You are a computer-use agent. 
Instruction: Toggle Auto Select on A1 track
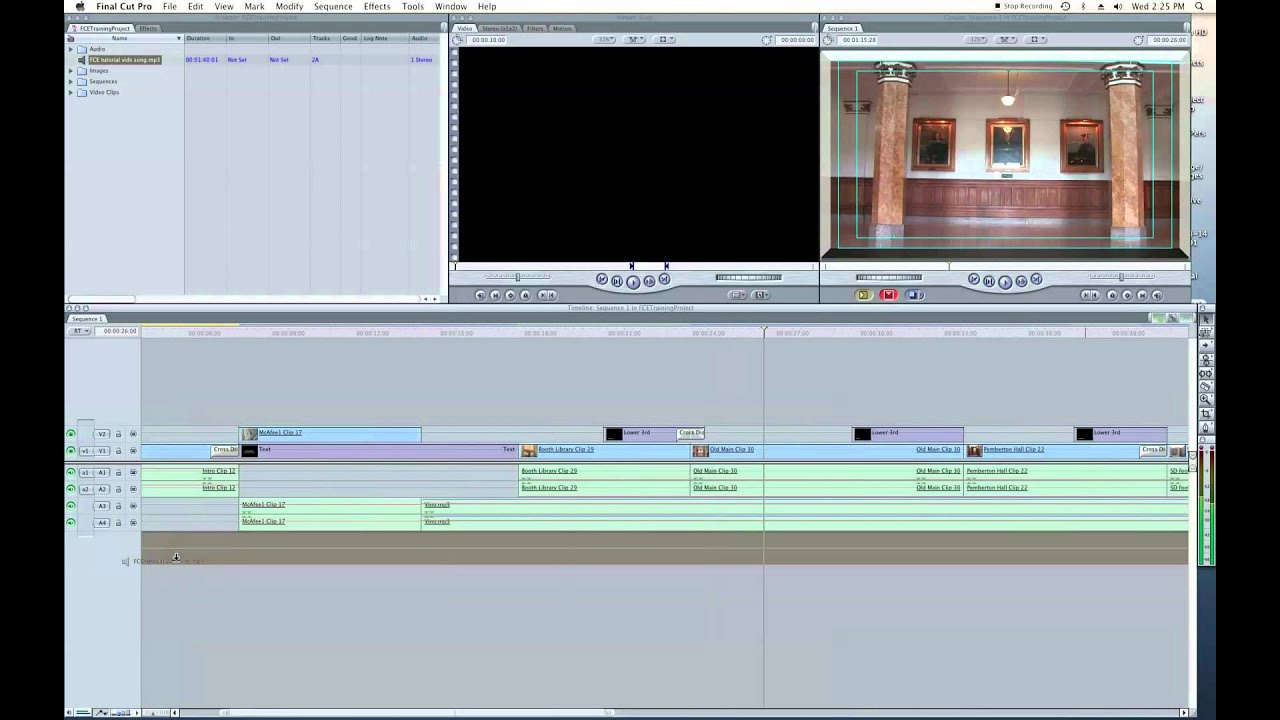pos(133,472)
